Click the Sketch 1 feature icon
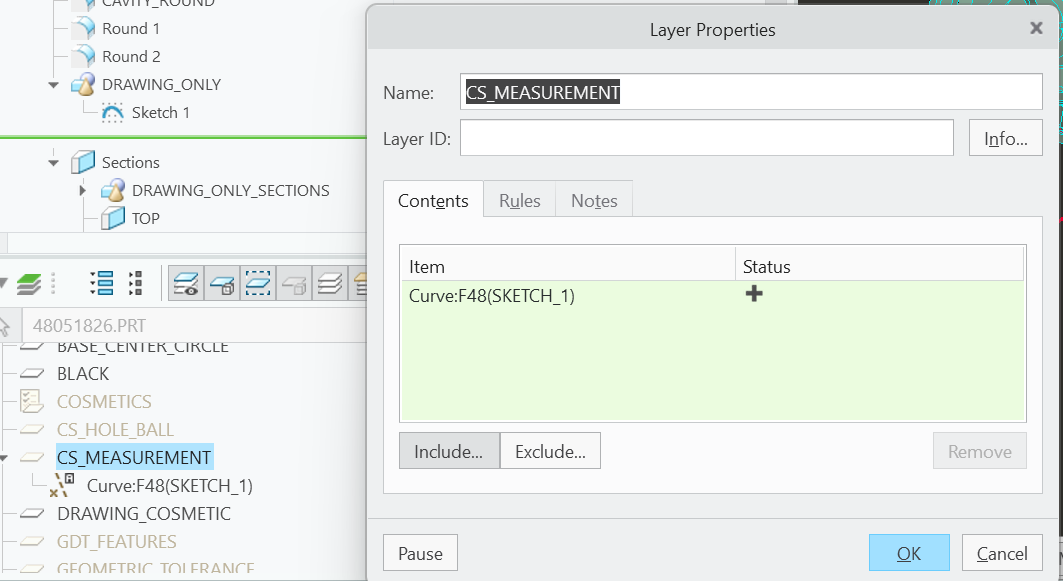Screen dimensions: 1063x581 (x=111, y=112)
